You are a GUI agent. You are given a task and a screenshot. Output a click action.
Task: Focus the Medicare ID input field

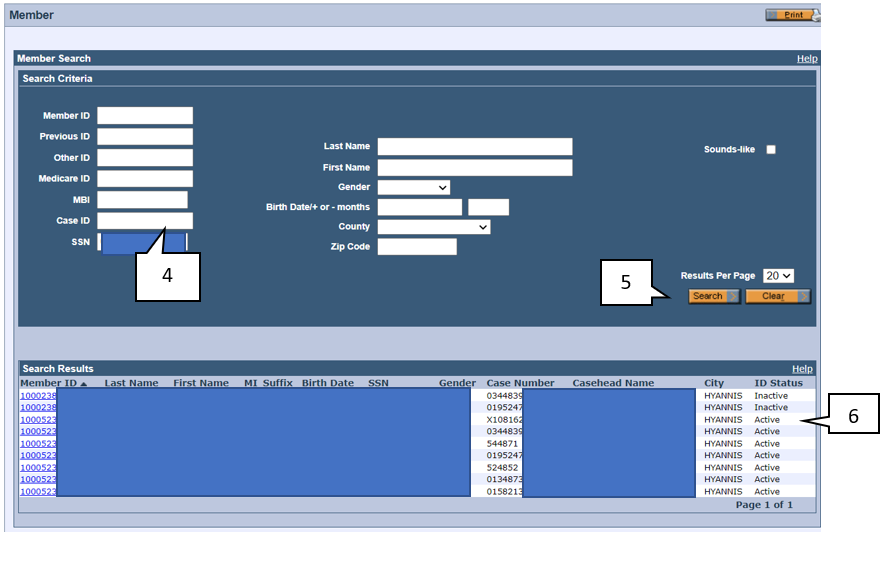point(145,178)
